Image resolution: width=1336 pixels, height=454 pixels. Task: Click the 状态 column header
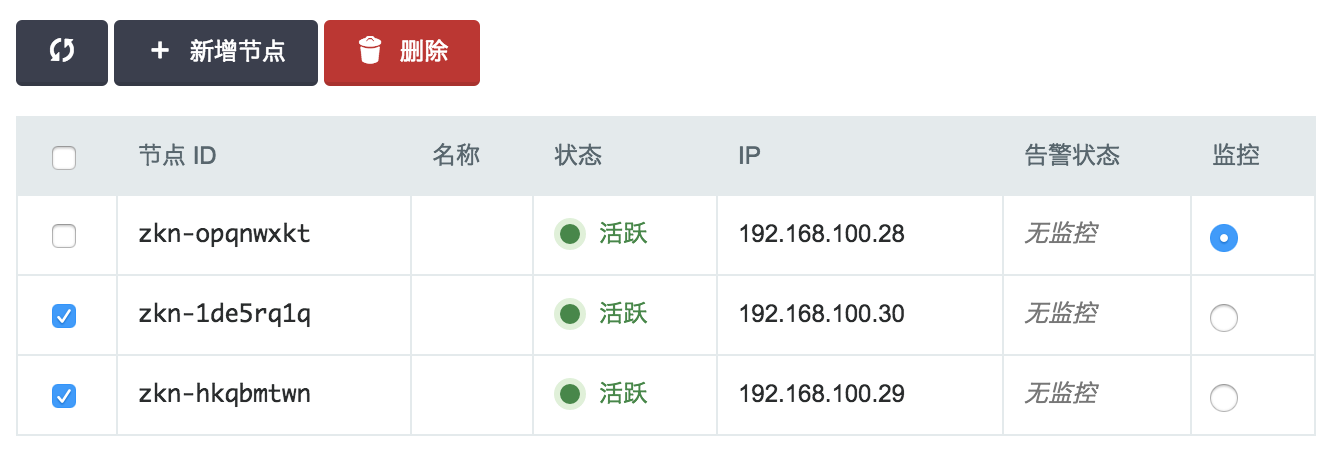click(x=578, y=156)
